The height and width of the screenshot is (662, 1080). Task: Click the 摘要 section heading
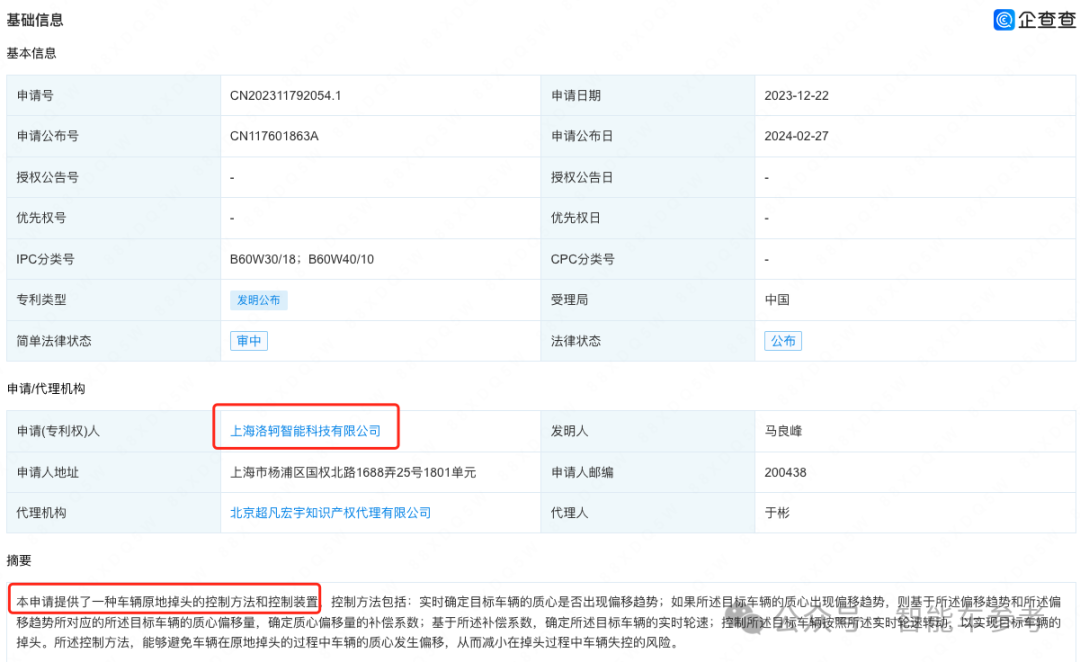[19, 560]
